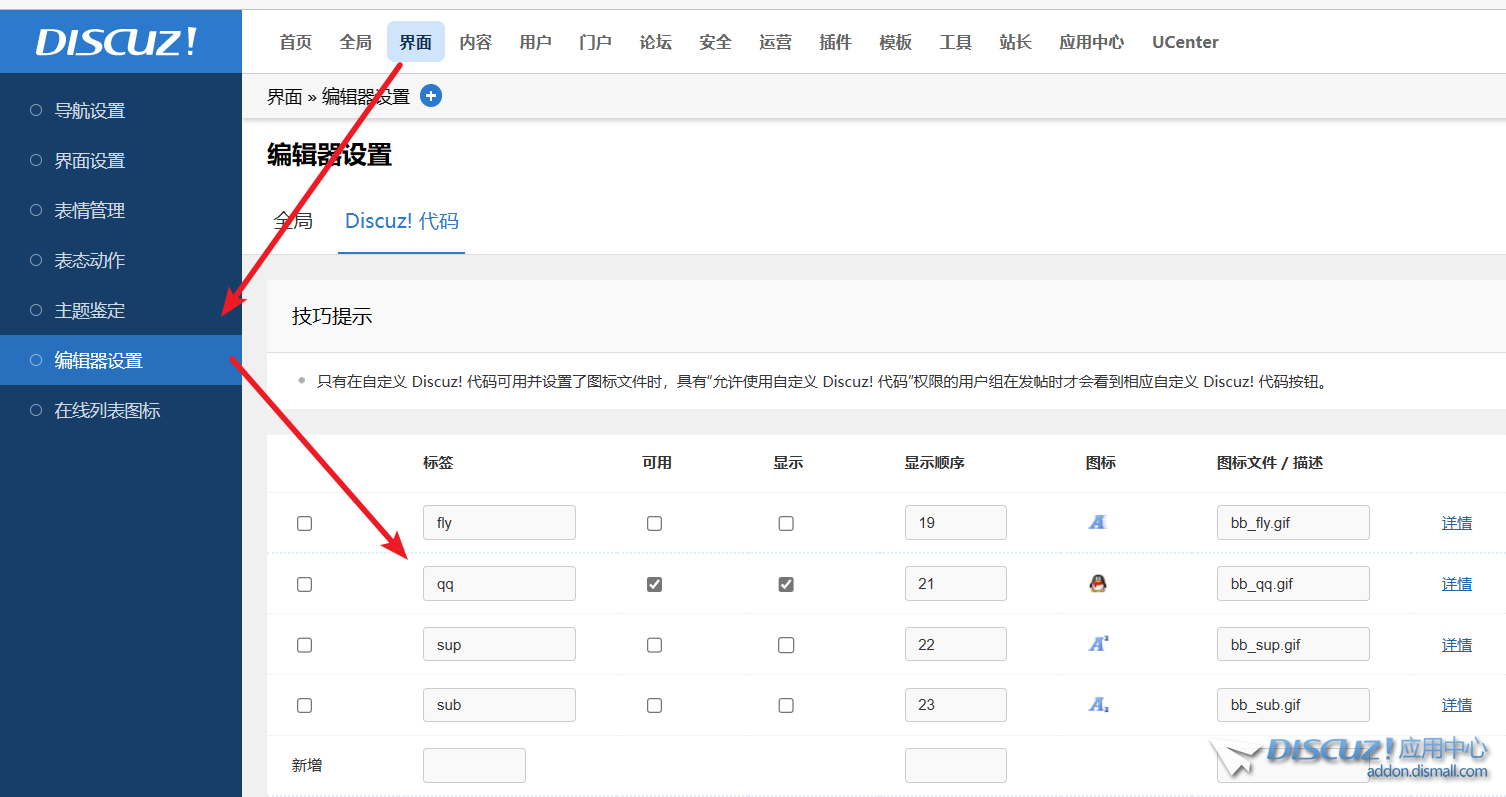Viewport: 1506px width, 797px height.
Task: Click the 显示顺序 field showing 19
Action: pyautogui.click(x=955, y=523)
